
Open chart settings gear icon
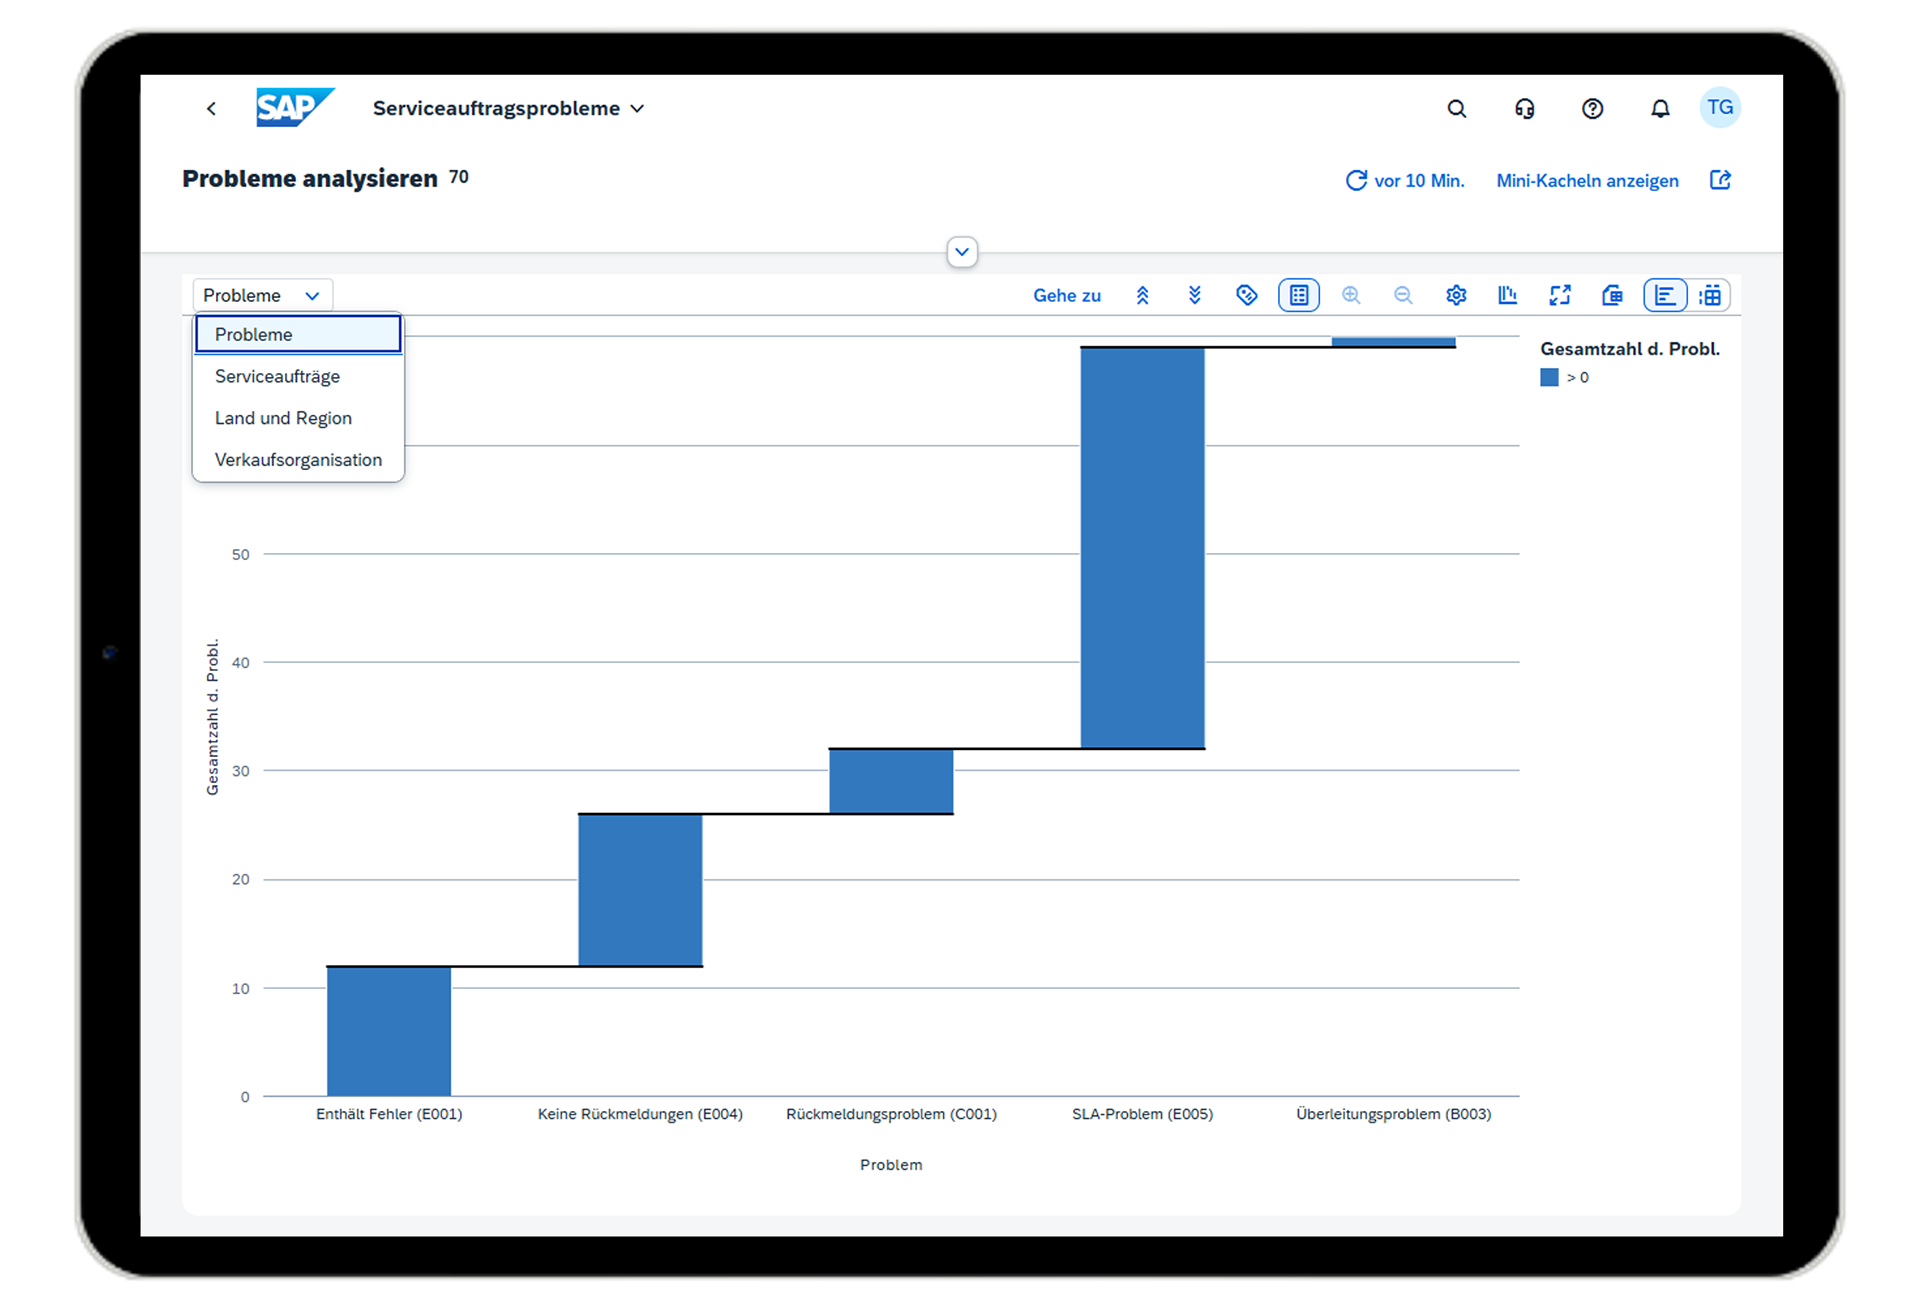tap(1456, 295)
